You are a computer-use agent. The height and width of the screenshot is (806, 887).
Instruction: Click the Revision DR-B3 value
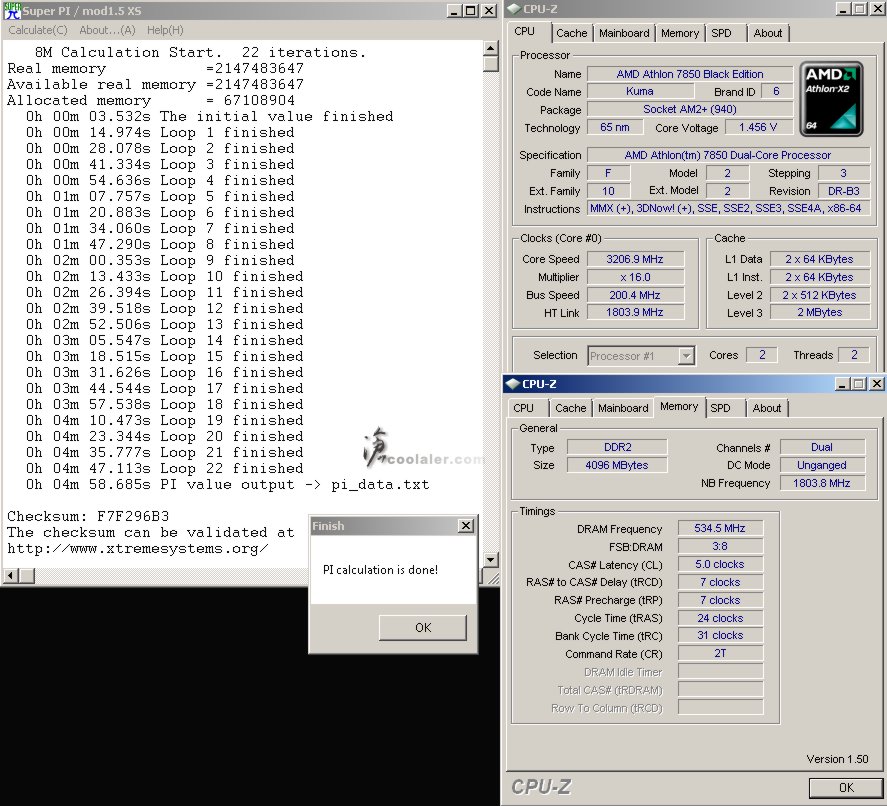pos(843,191)
